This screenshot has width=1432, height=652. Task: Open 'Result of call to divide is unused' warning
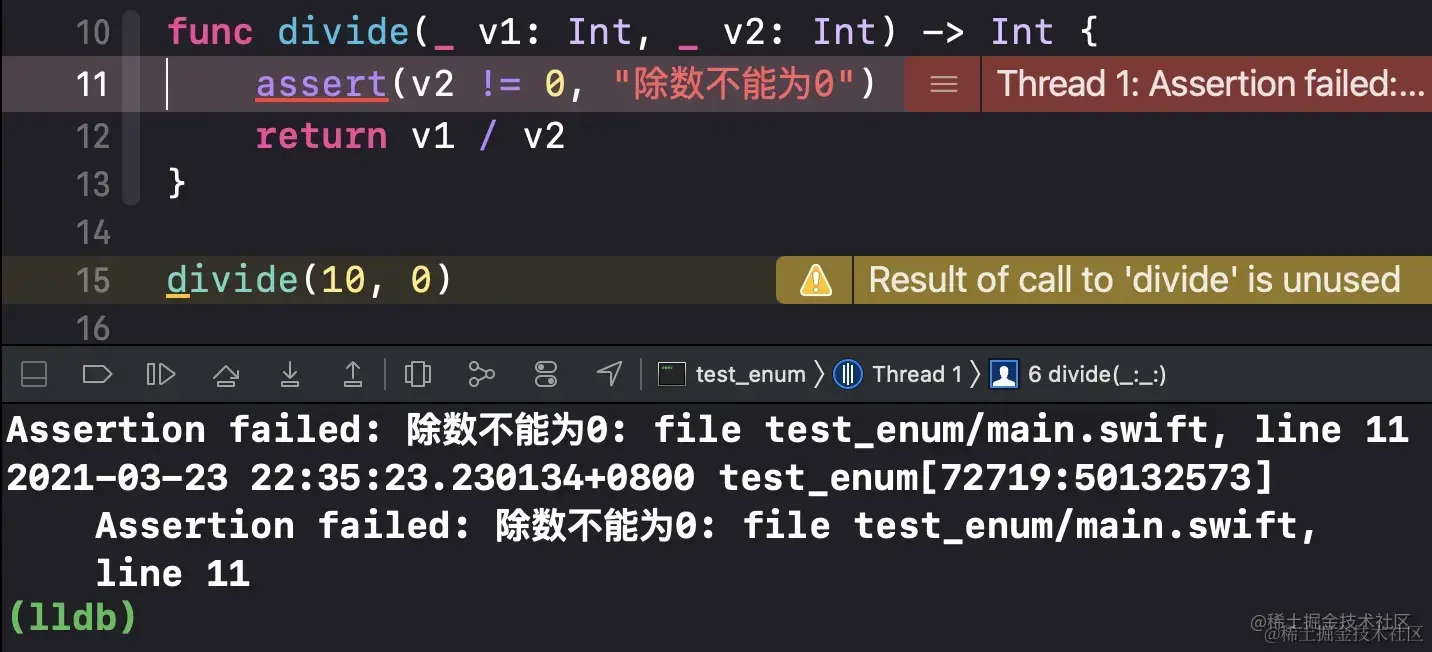1134,280
